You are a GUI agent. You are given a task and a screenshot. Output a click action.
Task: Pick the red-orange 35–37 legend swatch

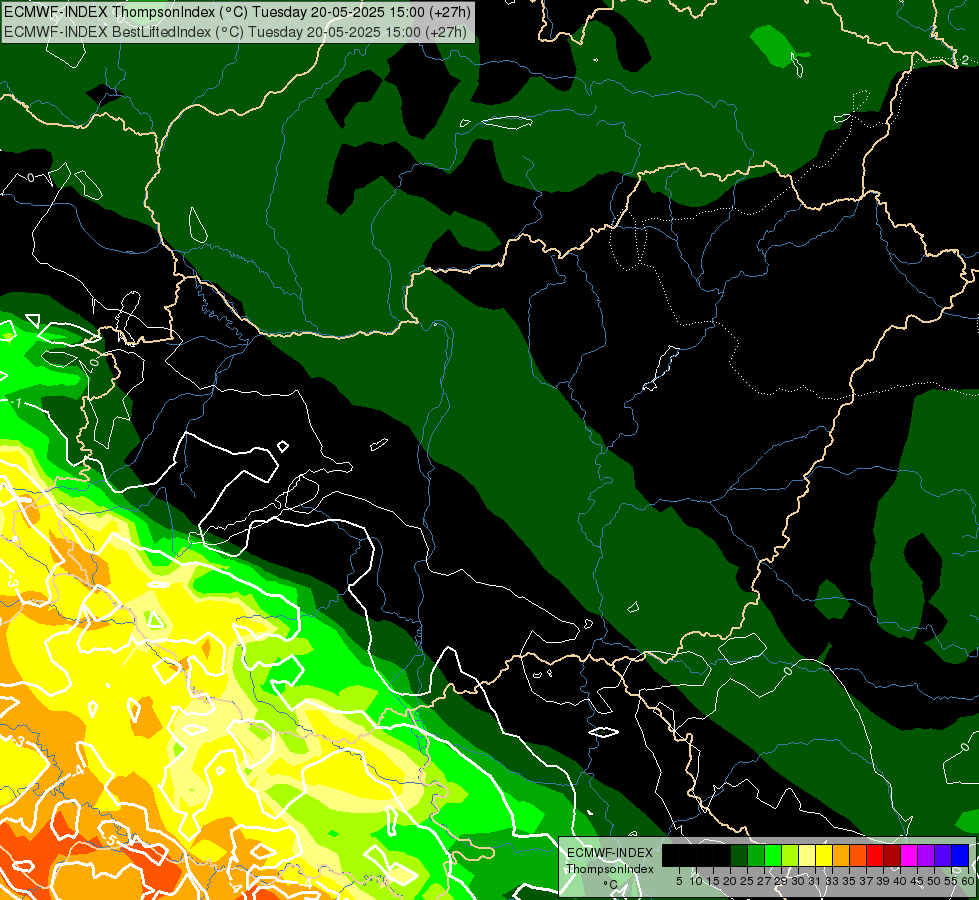[x=858, y=855]
